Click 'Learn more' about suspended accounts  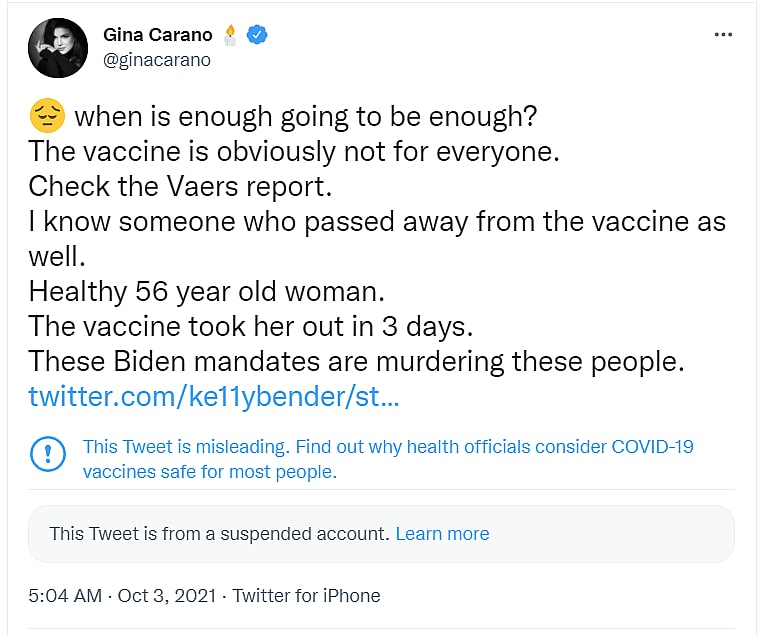[x=442, y=534]
